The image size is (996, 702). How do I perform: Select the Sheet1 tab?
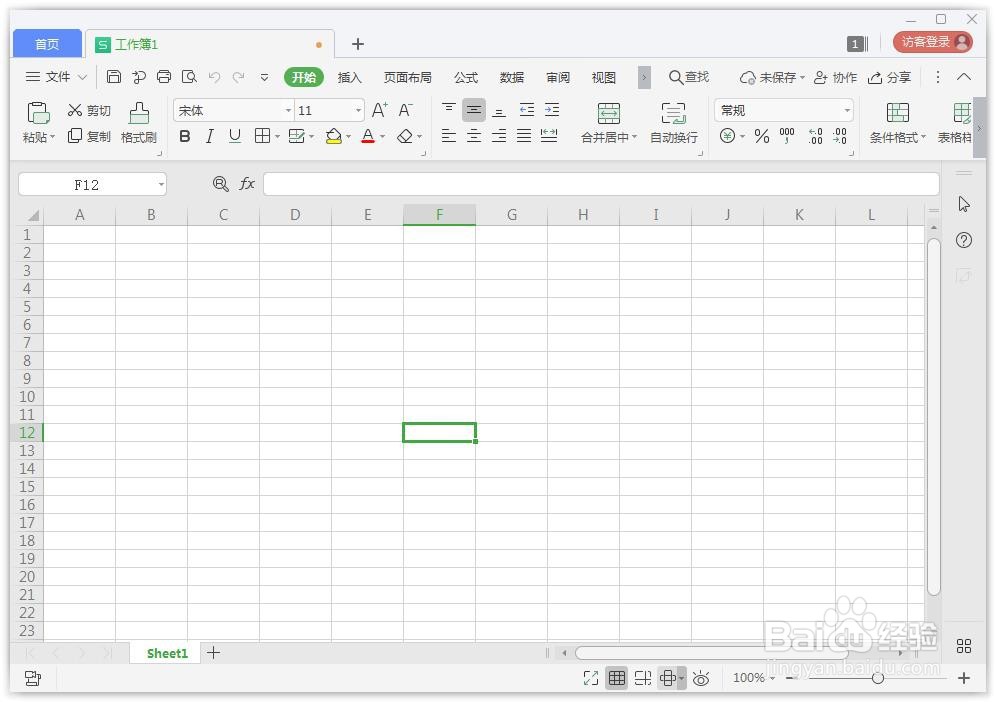click(x=167, y=653)
